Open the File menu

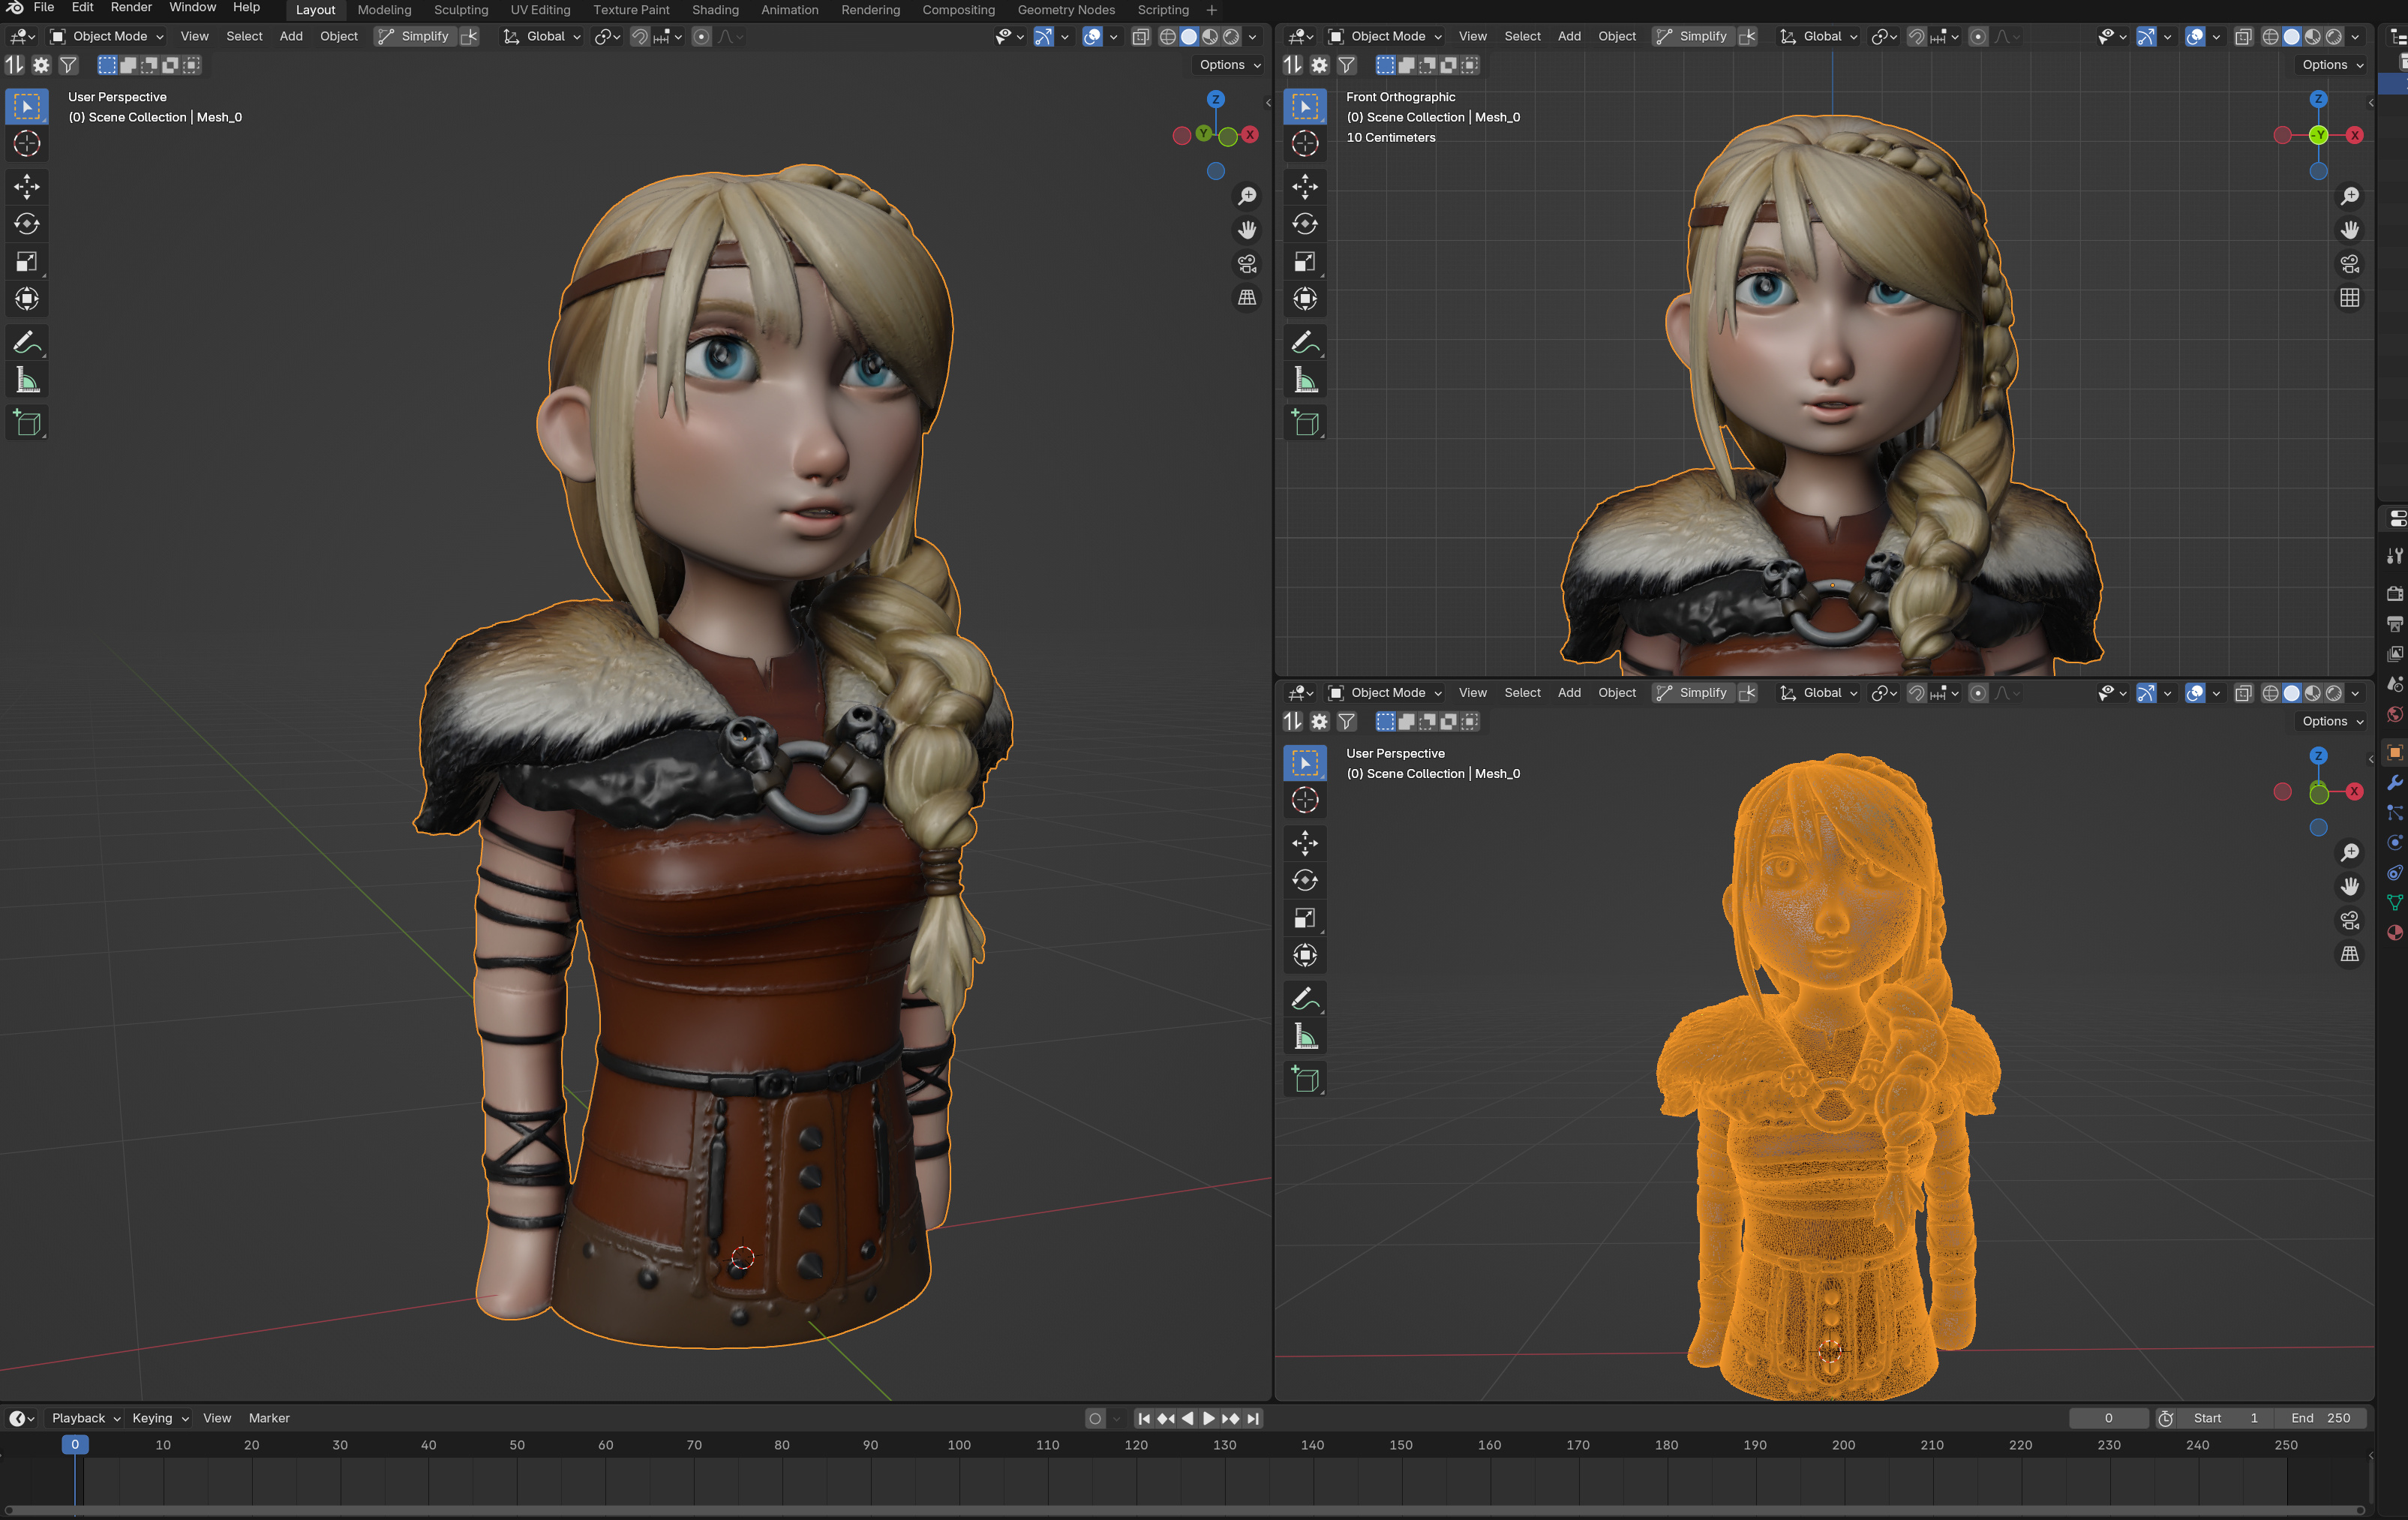click(x=44, y=8)
